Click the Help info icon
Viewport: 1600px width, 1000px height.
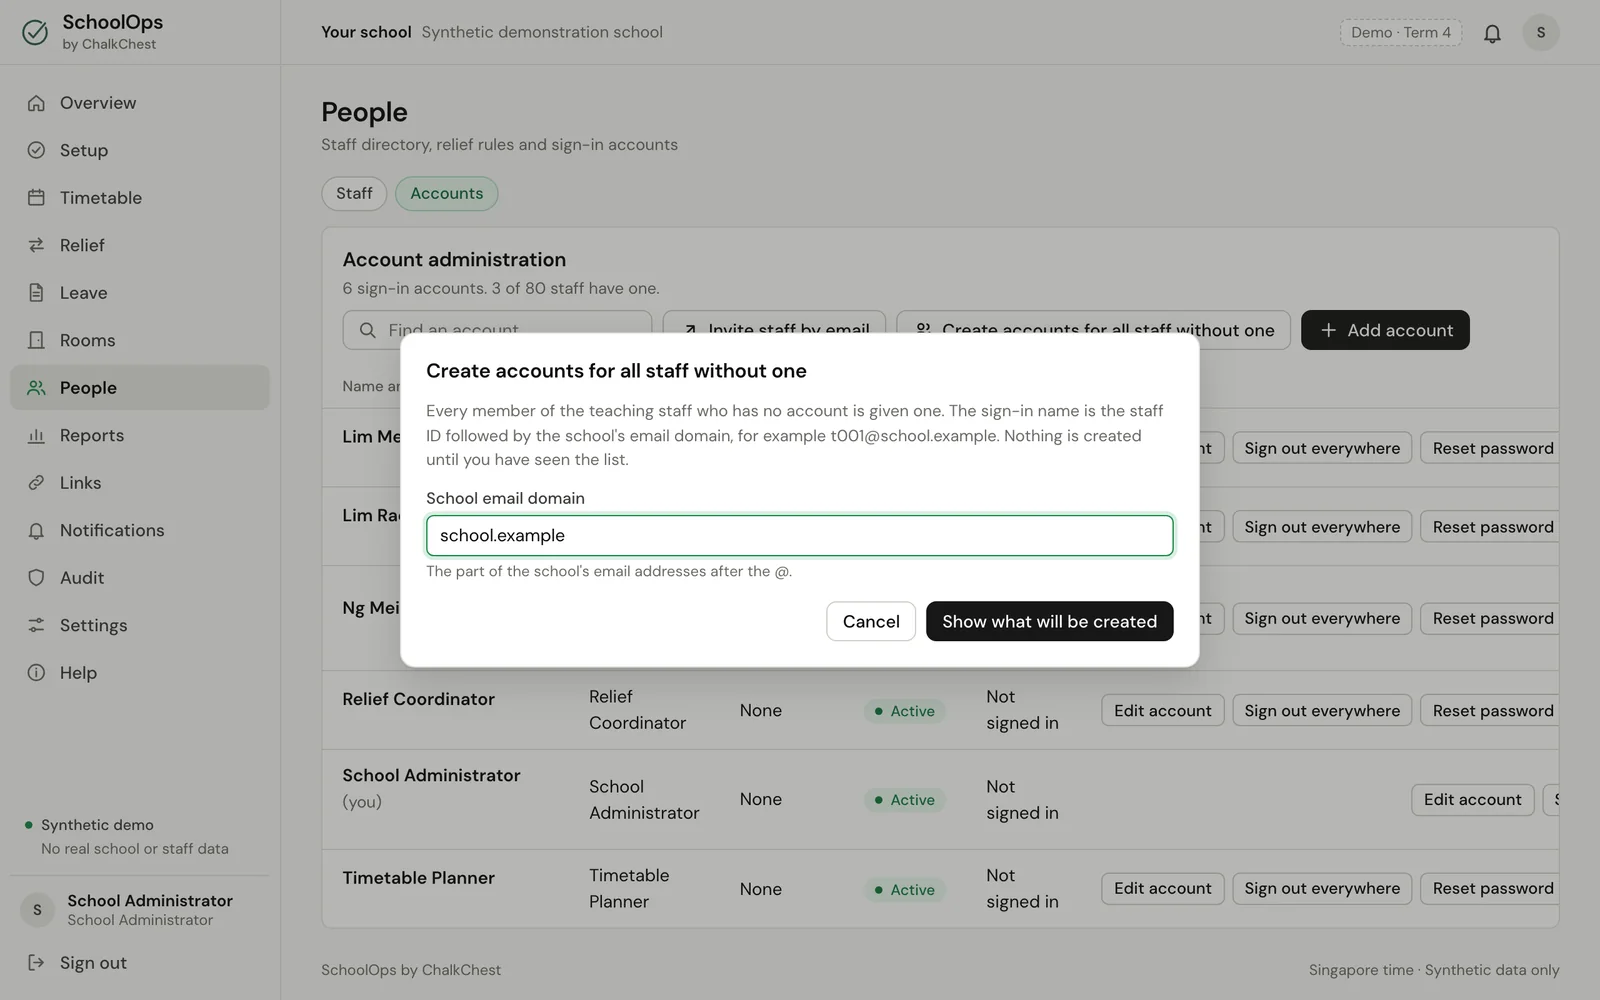point(36,673)
